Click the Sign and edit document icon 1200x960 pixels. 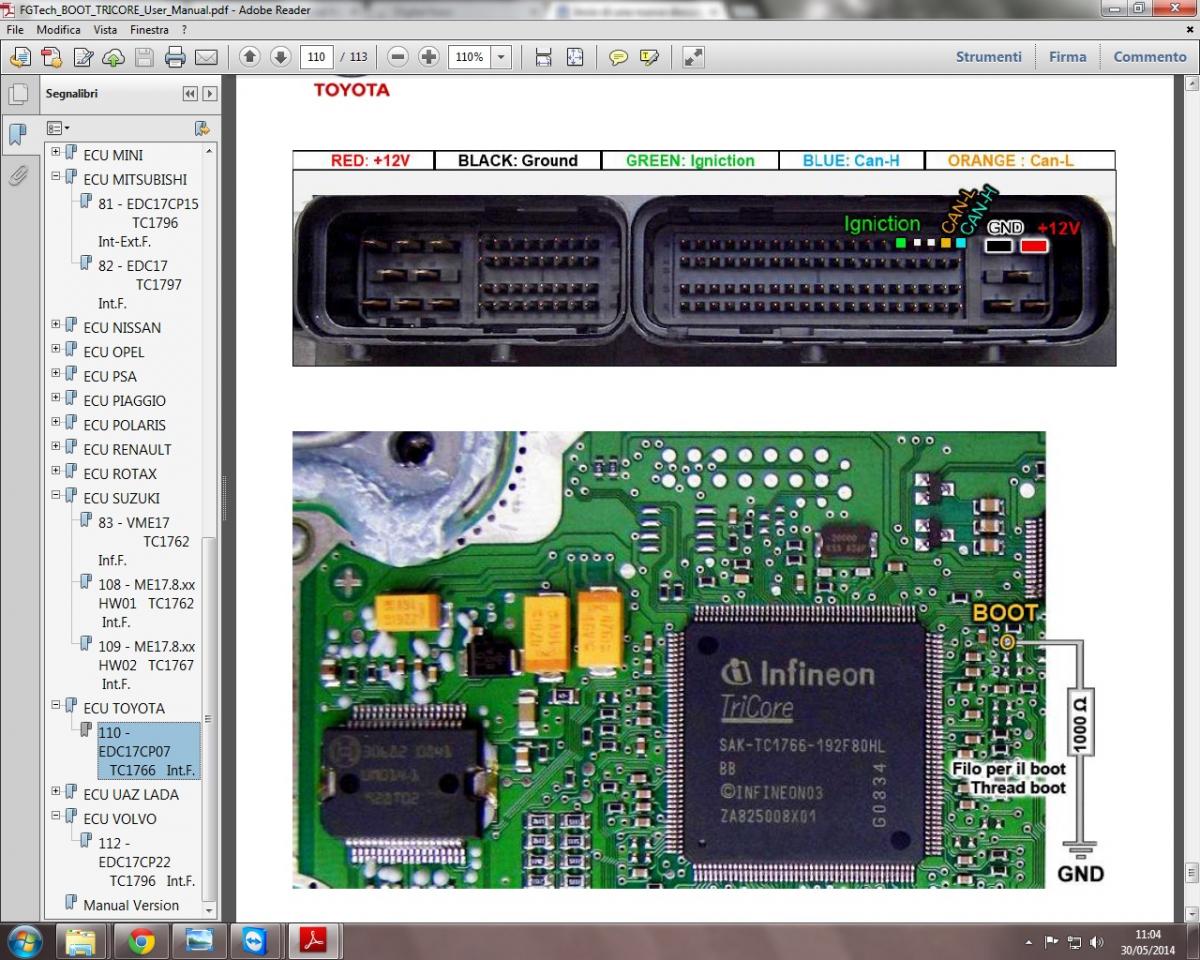pos(83,57)
